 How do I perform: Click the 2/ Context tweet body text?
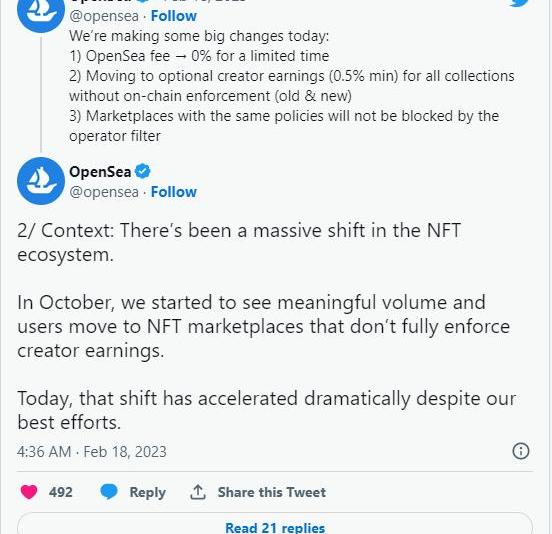point(266,326)
